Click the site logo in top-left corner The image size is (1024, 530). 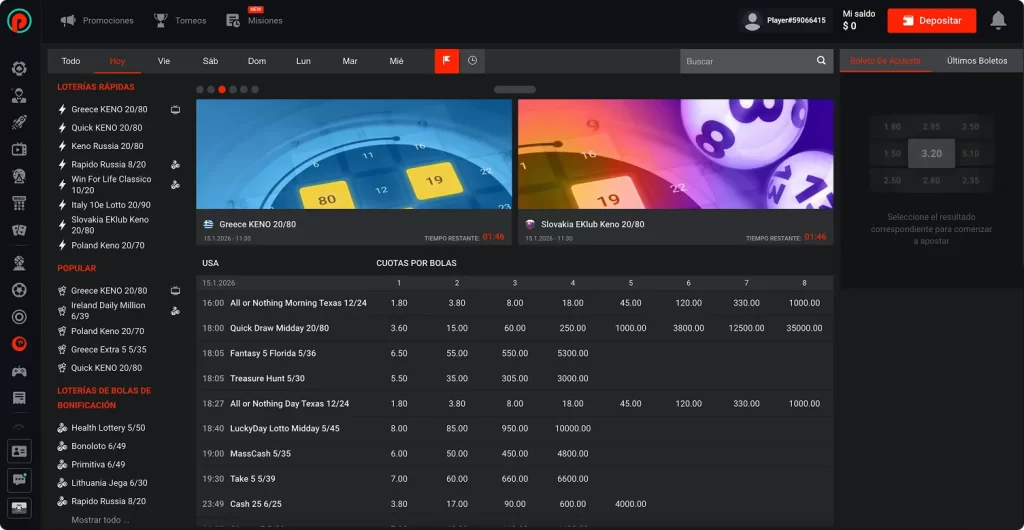[19, 21]
